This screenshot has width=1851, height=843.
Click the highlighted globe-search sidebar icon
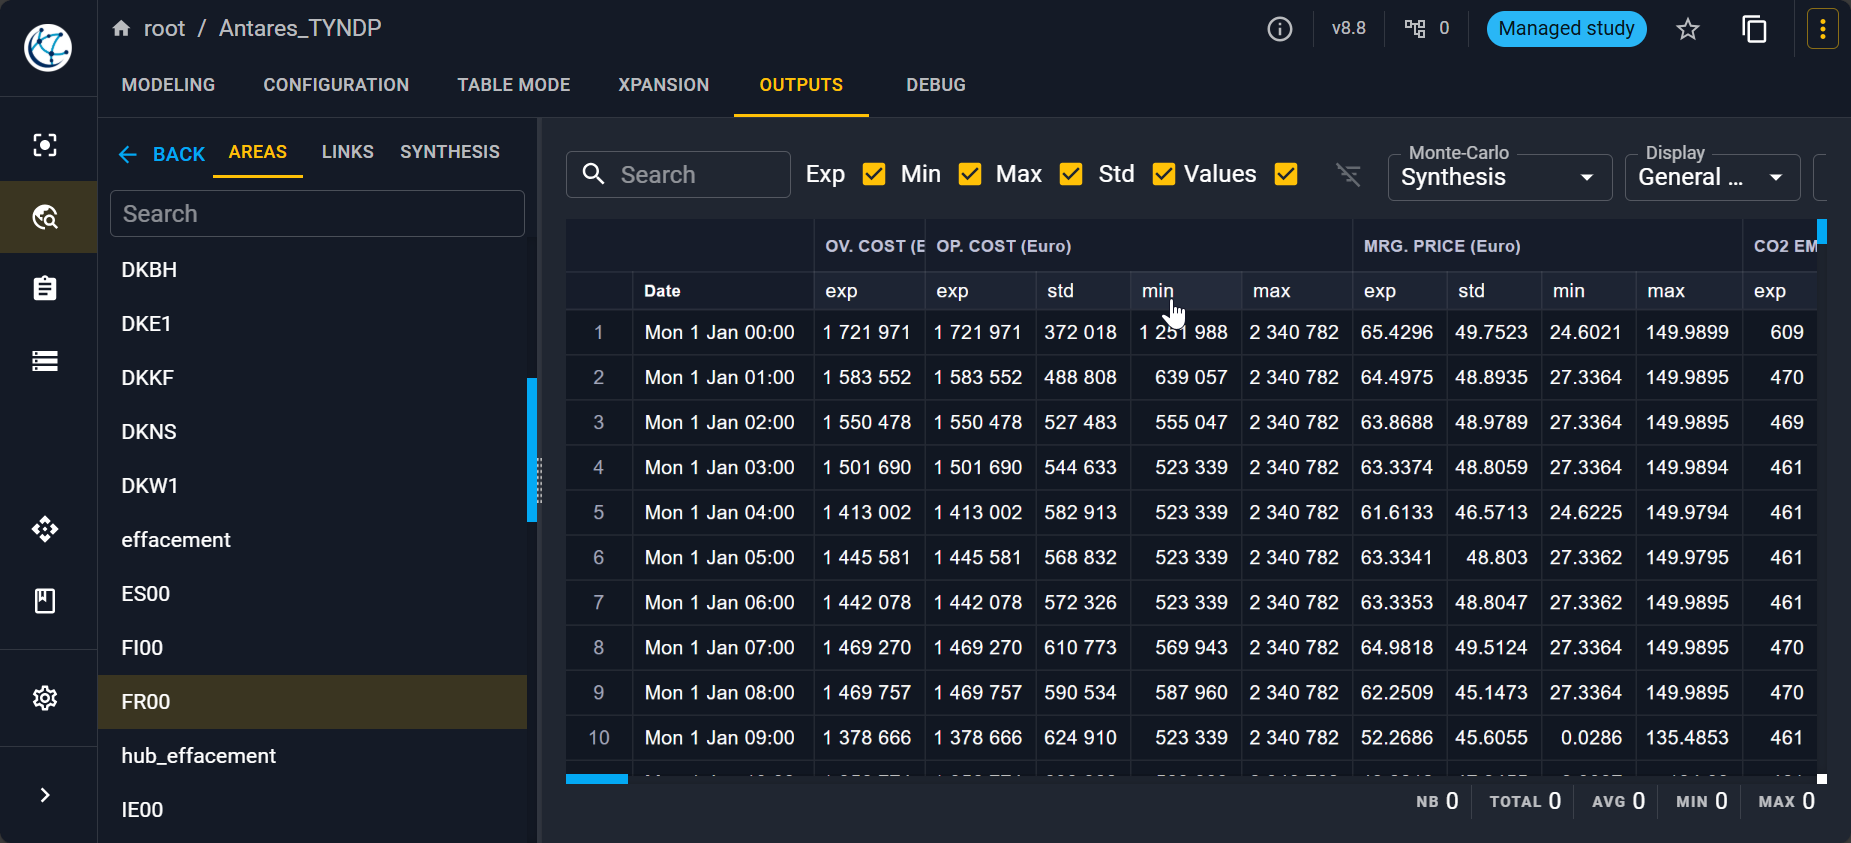[45, 217]
